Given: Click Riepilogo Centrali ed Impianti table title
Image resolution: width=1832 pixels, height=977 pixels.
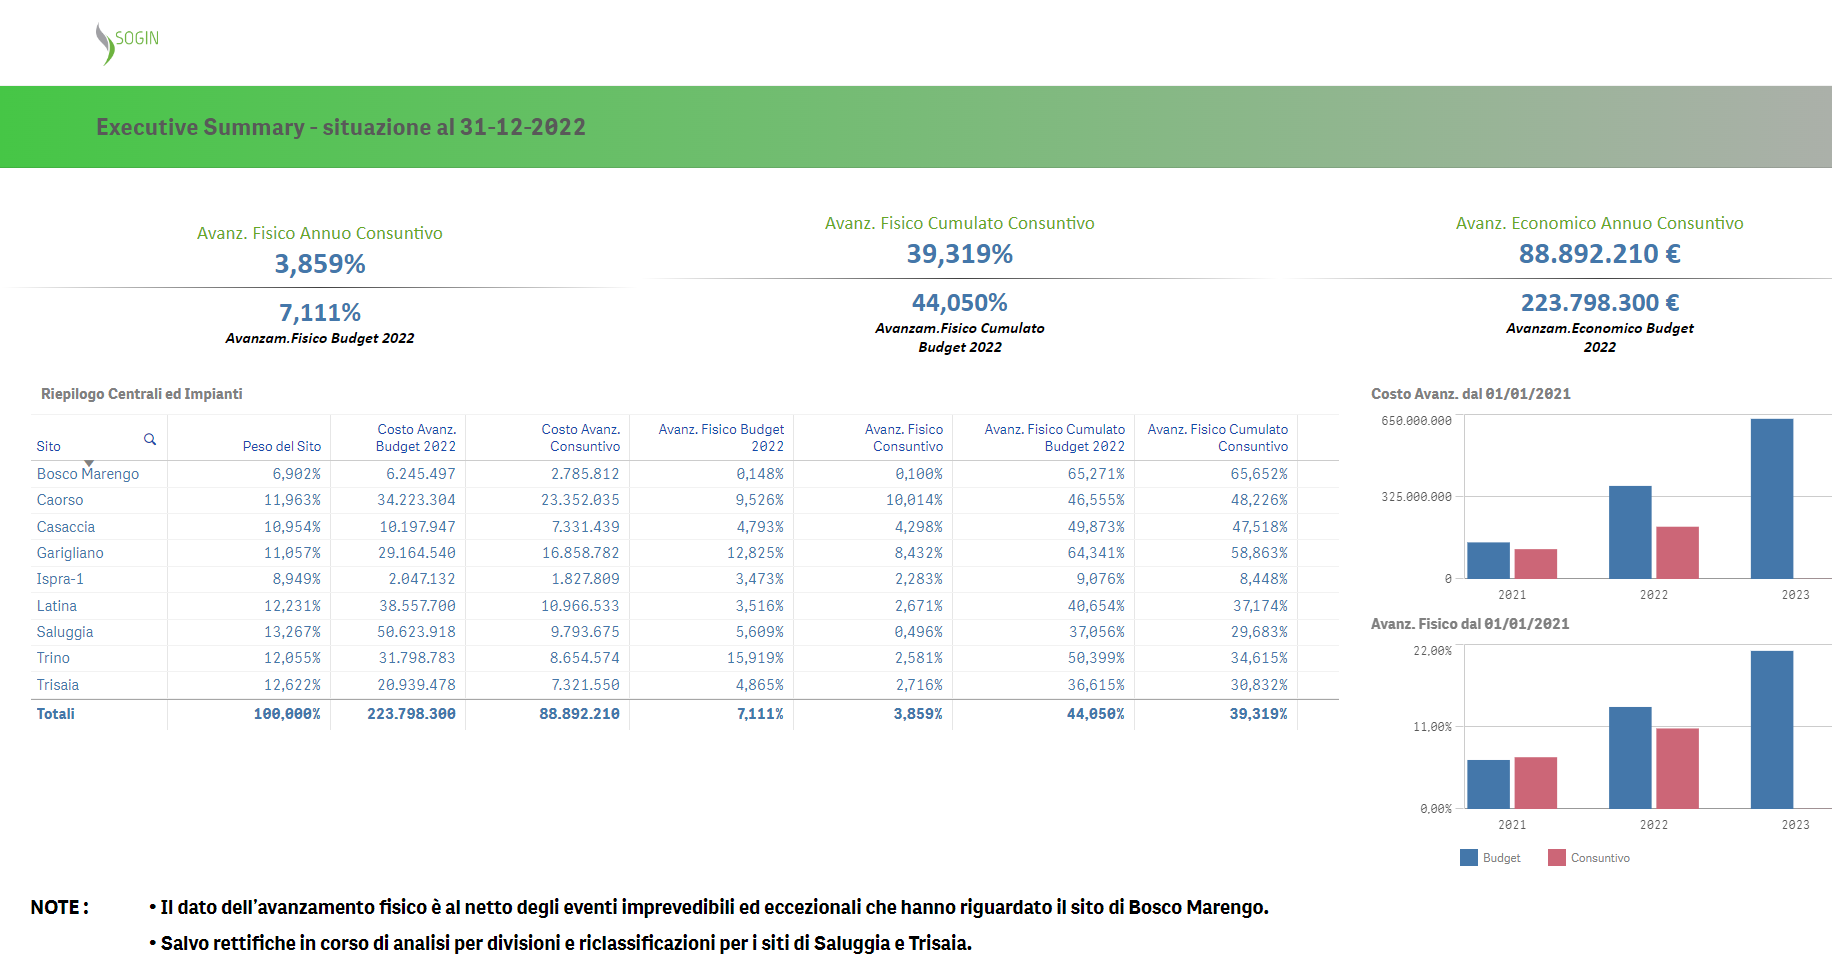Looking at the screenshot, I should (142, 394).
